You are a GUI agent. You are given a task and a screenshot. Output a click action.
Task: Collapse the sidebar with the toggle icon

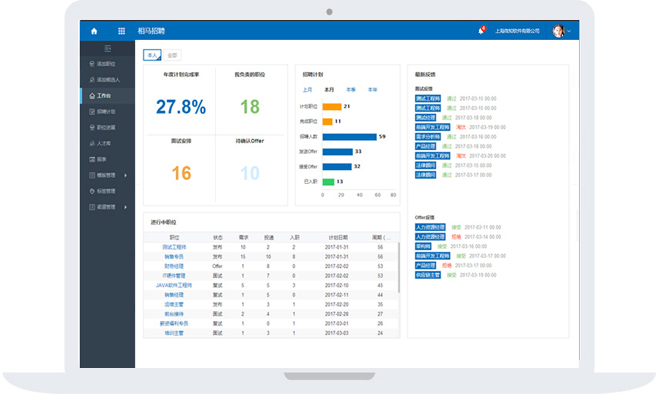[x=108, y=48]
